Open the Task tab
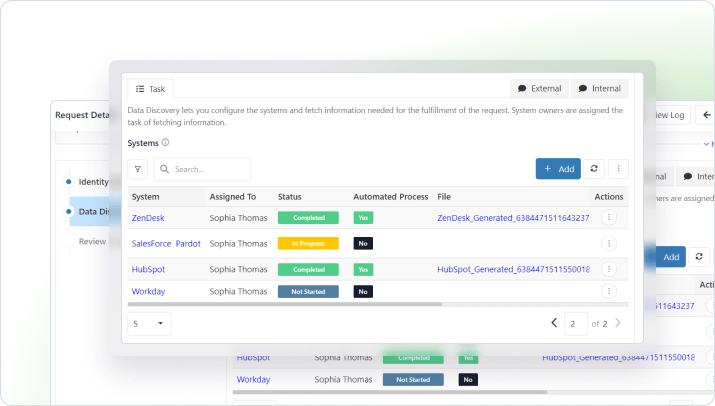Image resolution: width=715 pixels, height=406 pixels. click(150, 88)
